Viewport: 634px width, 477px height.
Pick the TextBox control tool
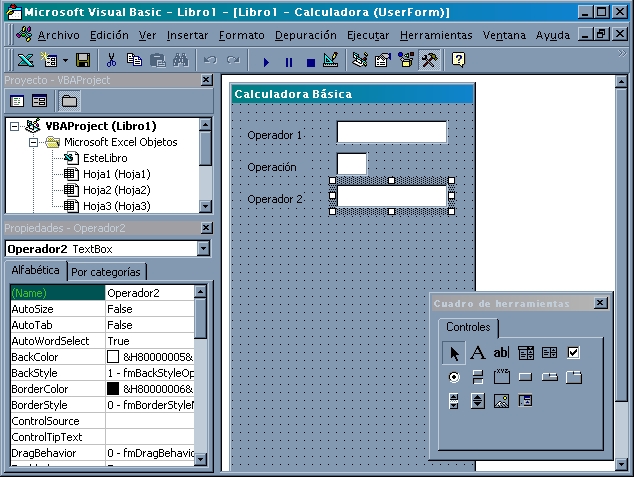(x=502, y=353)
